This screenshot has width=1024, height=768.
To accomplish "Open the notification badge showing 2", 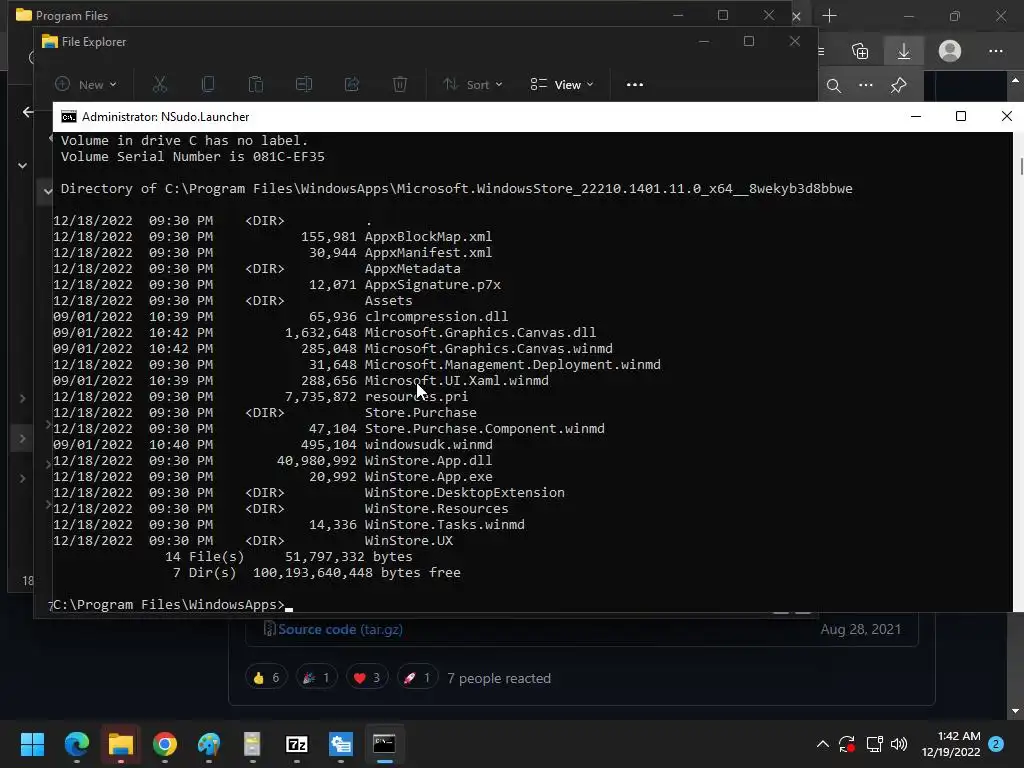I will click(996, 744).
